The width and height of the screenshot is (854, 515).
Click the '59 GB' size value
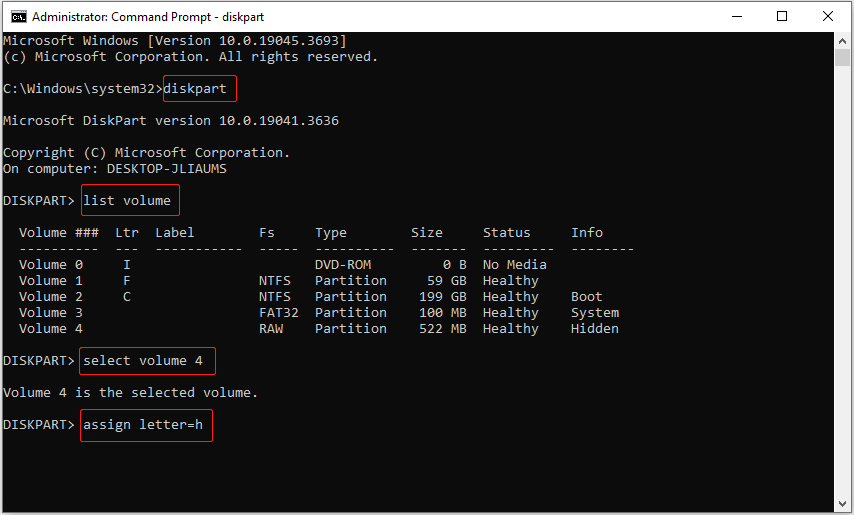(x=447, y=280)
